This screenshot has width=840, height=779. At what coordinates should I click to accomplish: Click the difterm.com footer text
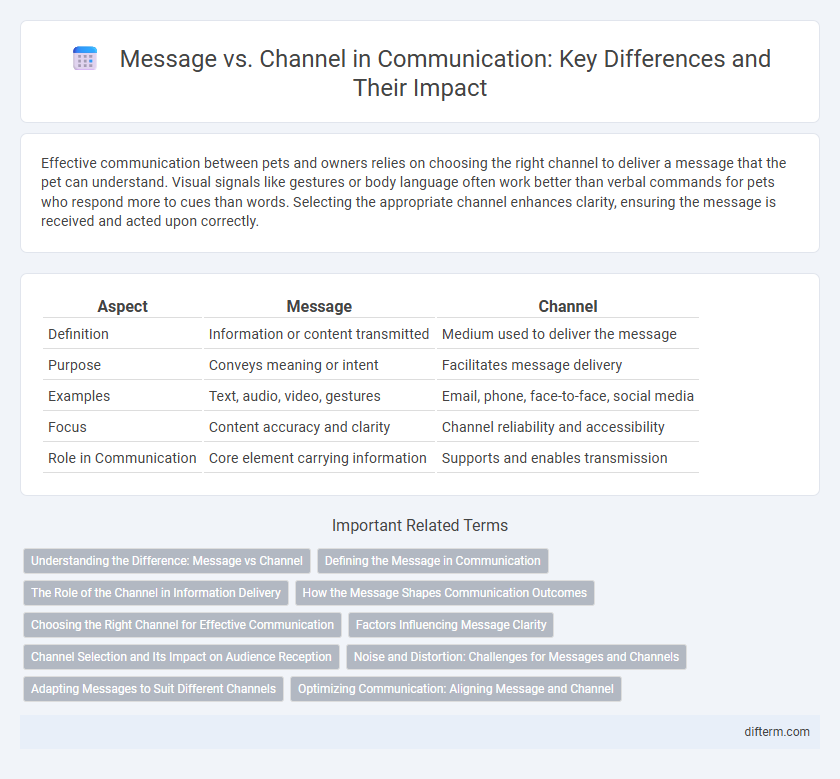coord(777,732)
